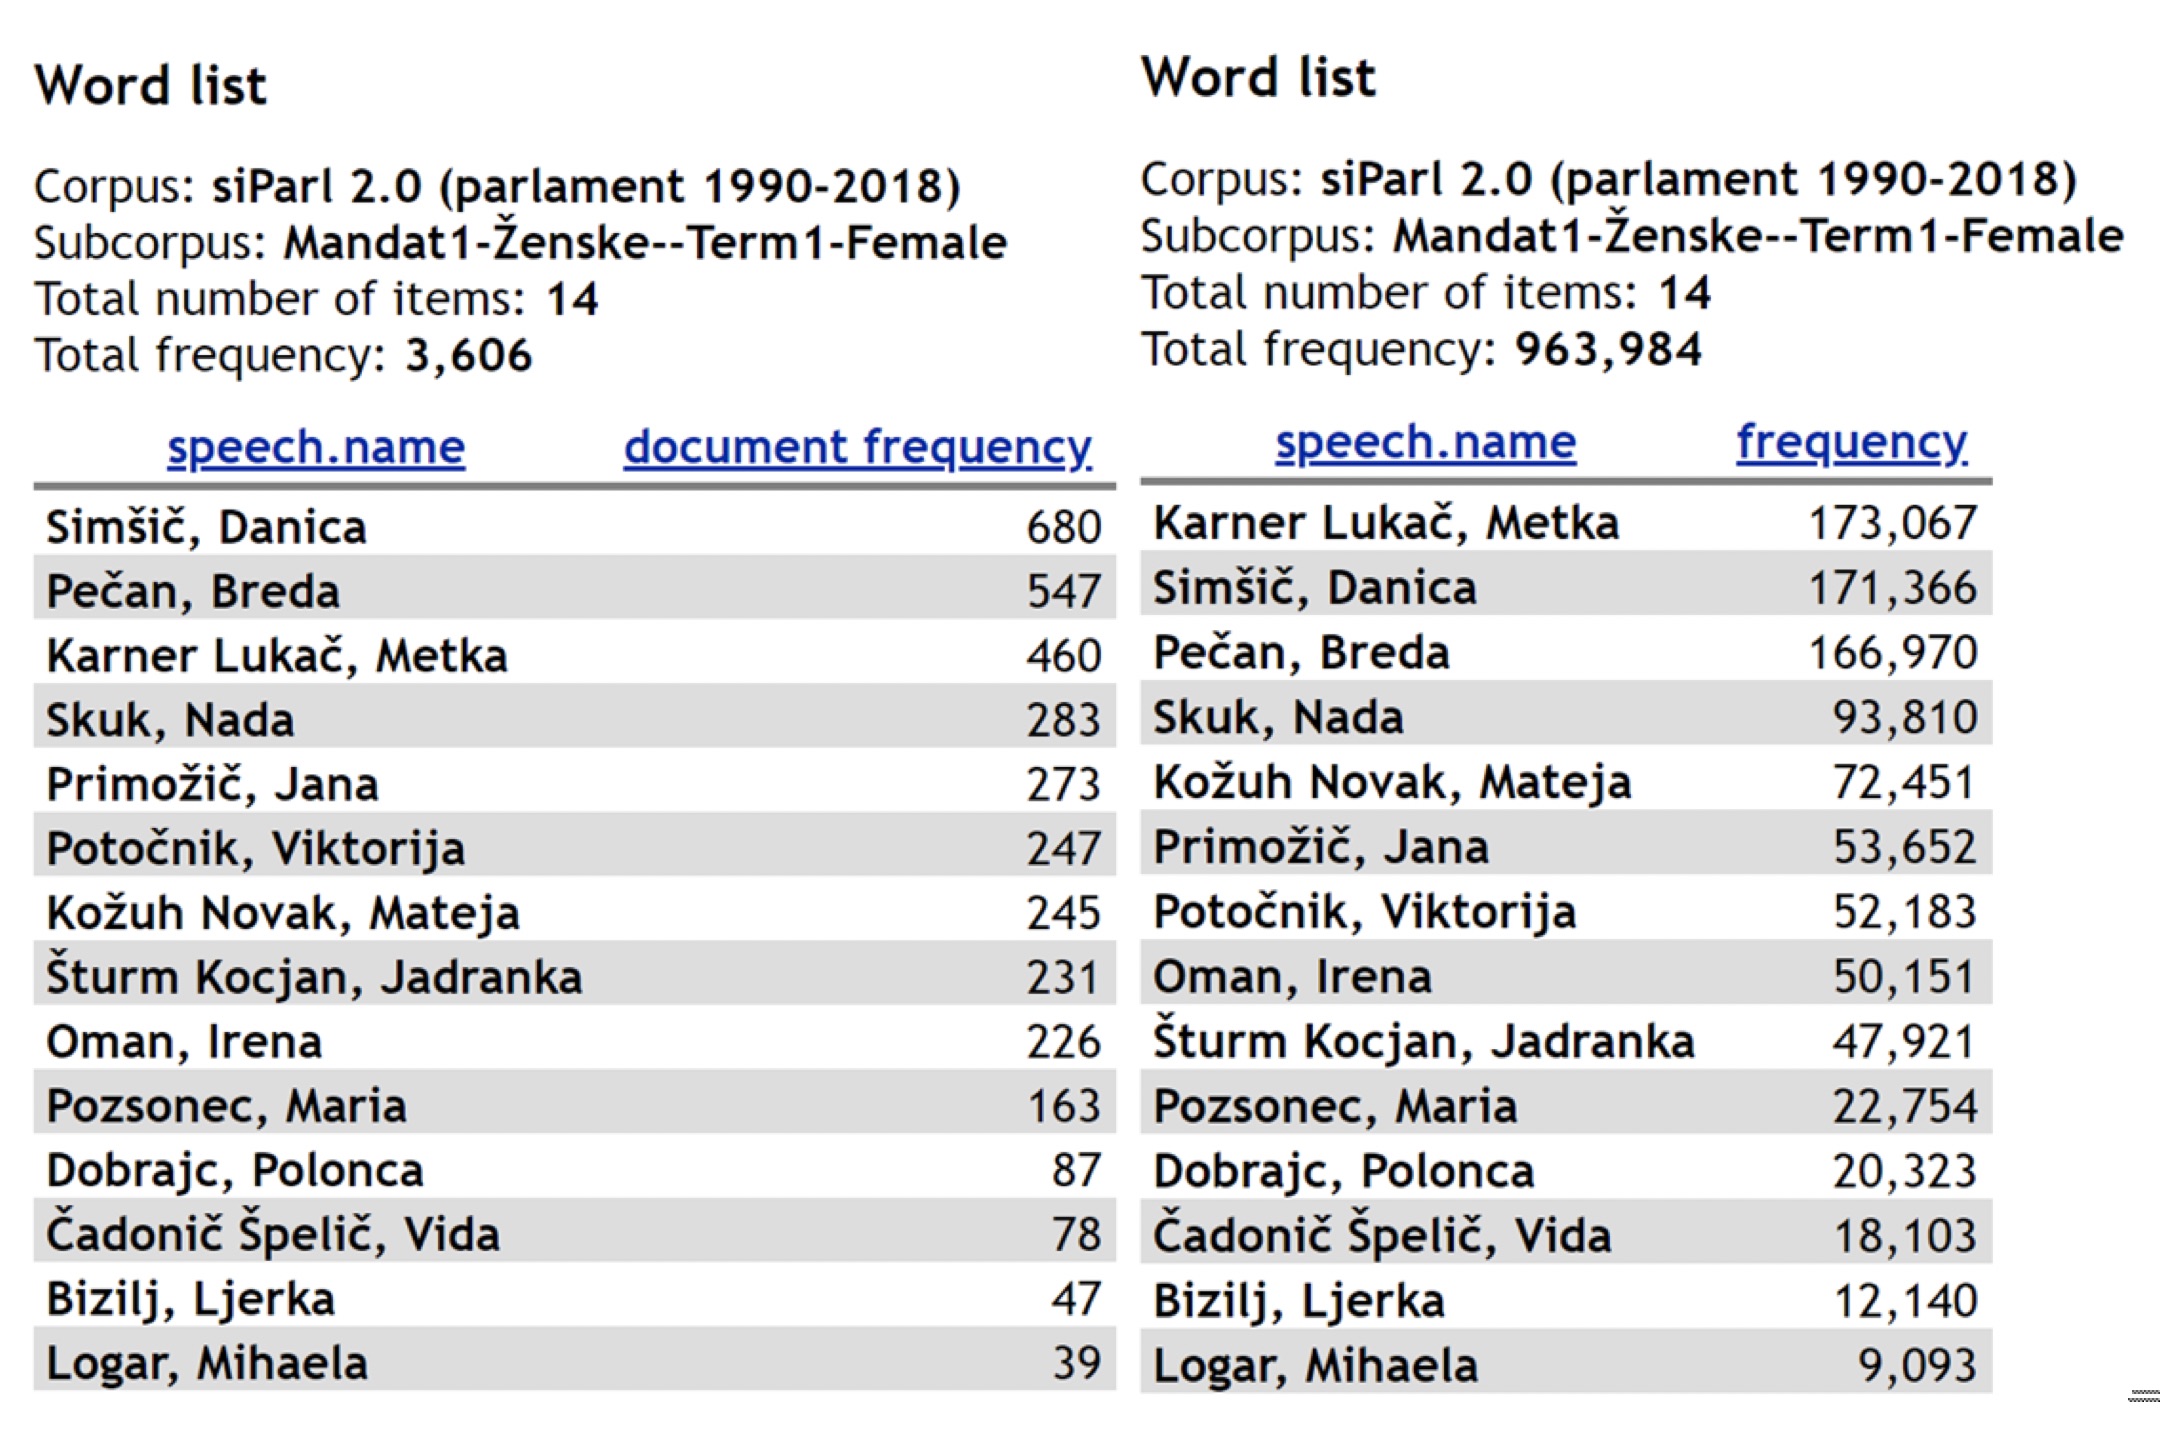The height and width of the screenshot is (1432, 2184).
Task: Click Oman, Irena in row showing 50,151
Action: (x=1292, y=976)
